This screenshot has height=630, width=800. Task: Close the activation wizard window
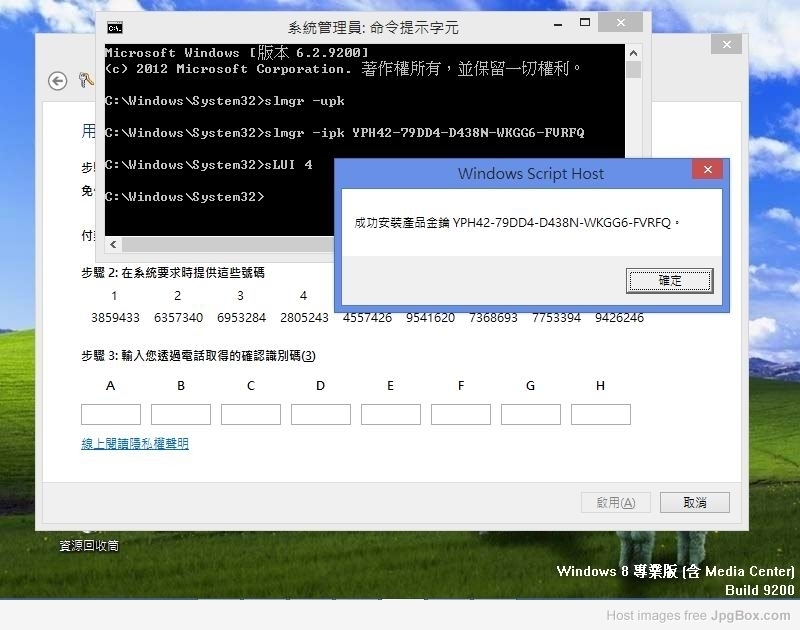[726, 45]
